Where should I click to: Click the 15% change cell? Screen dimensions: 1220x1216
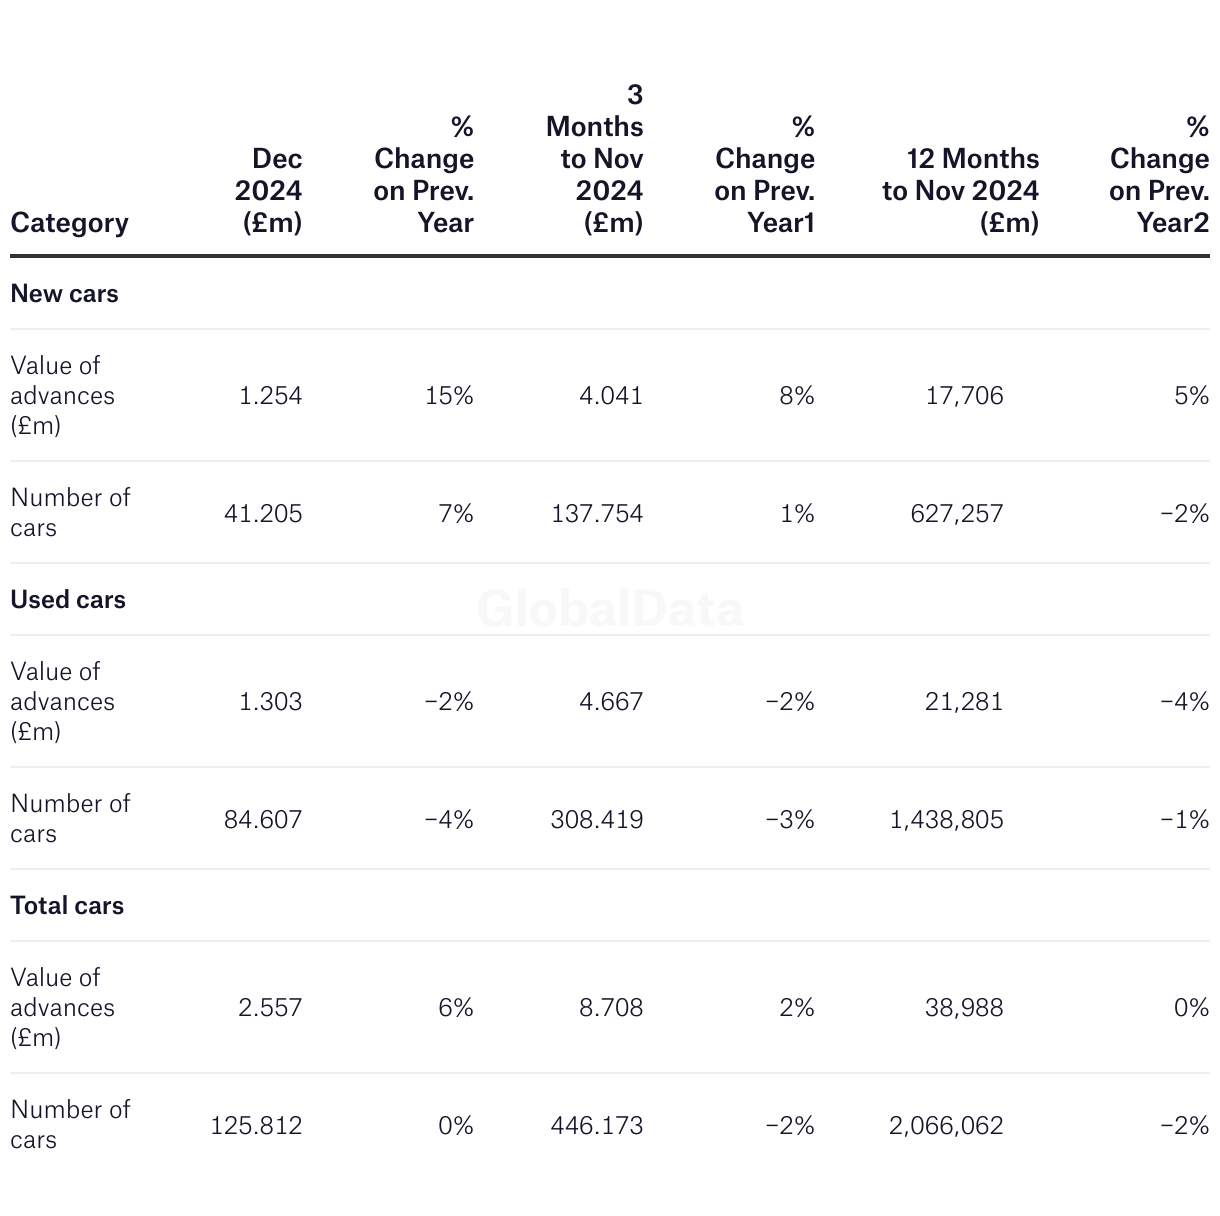pyautogui.click(x=449, y=396)
